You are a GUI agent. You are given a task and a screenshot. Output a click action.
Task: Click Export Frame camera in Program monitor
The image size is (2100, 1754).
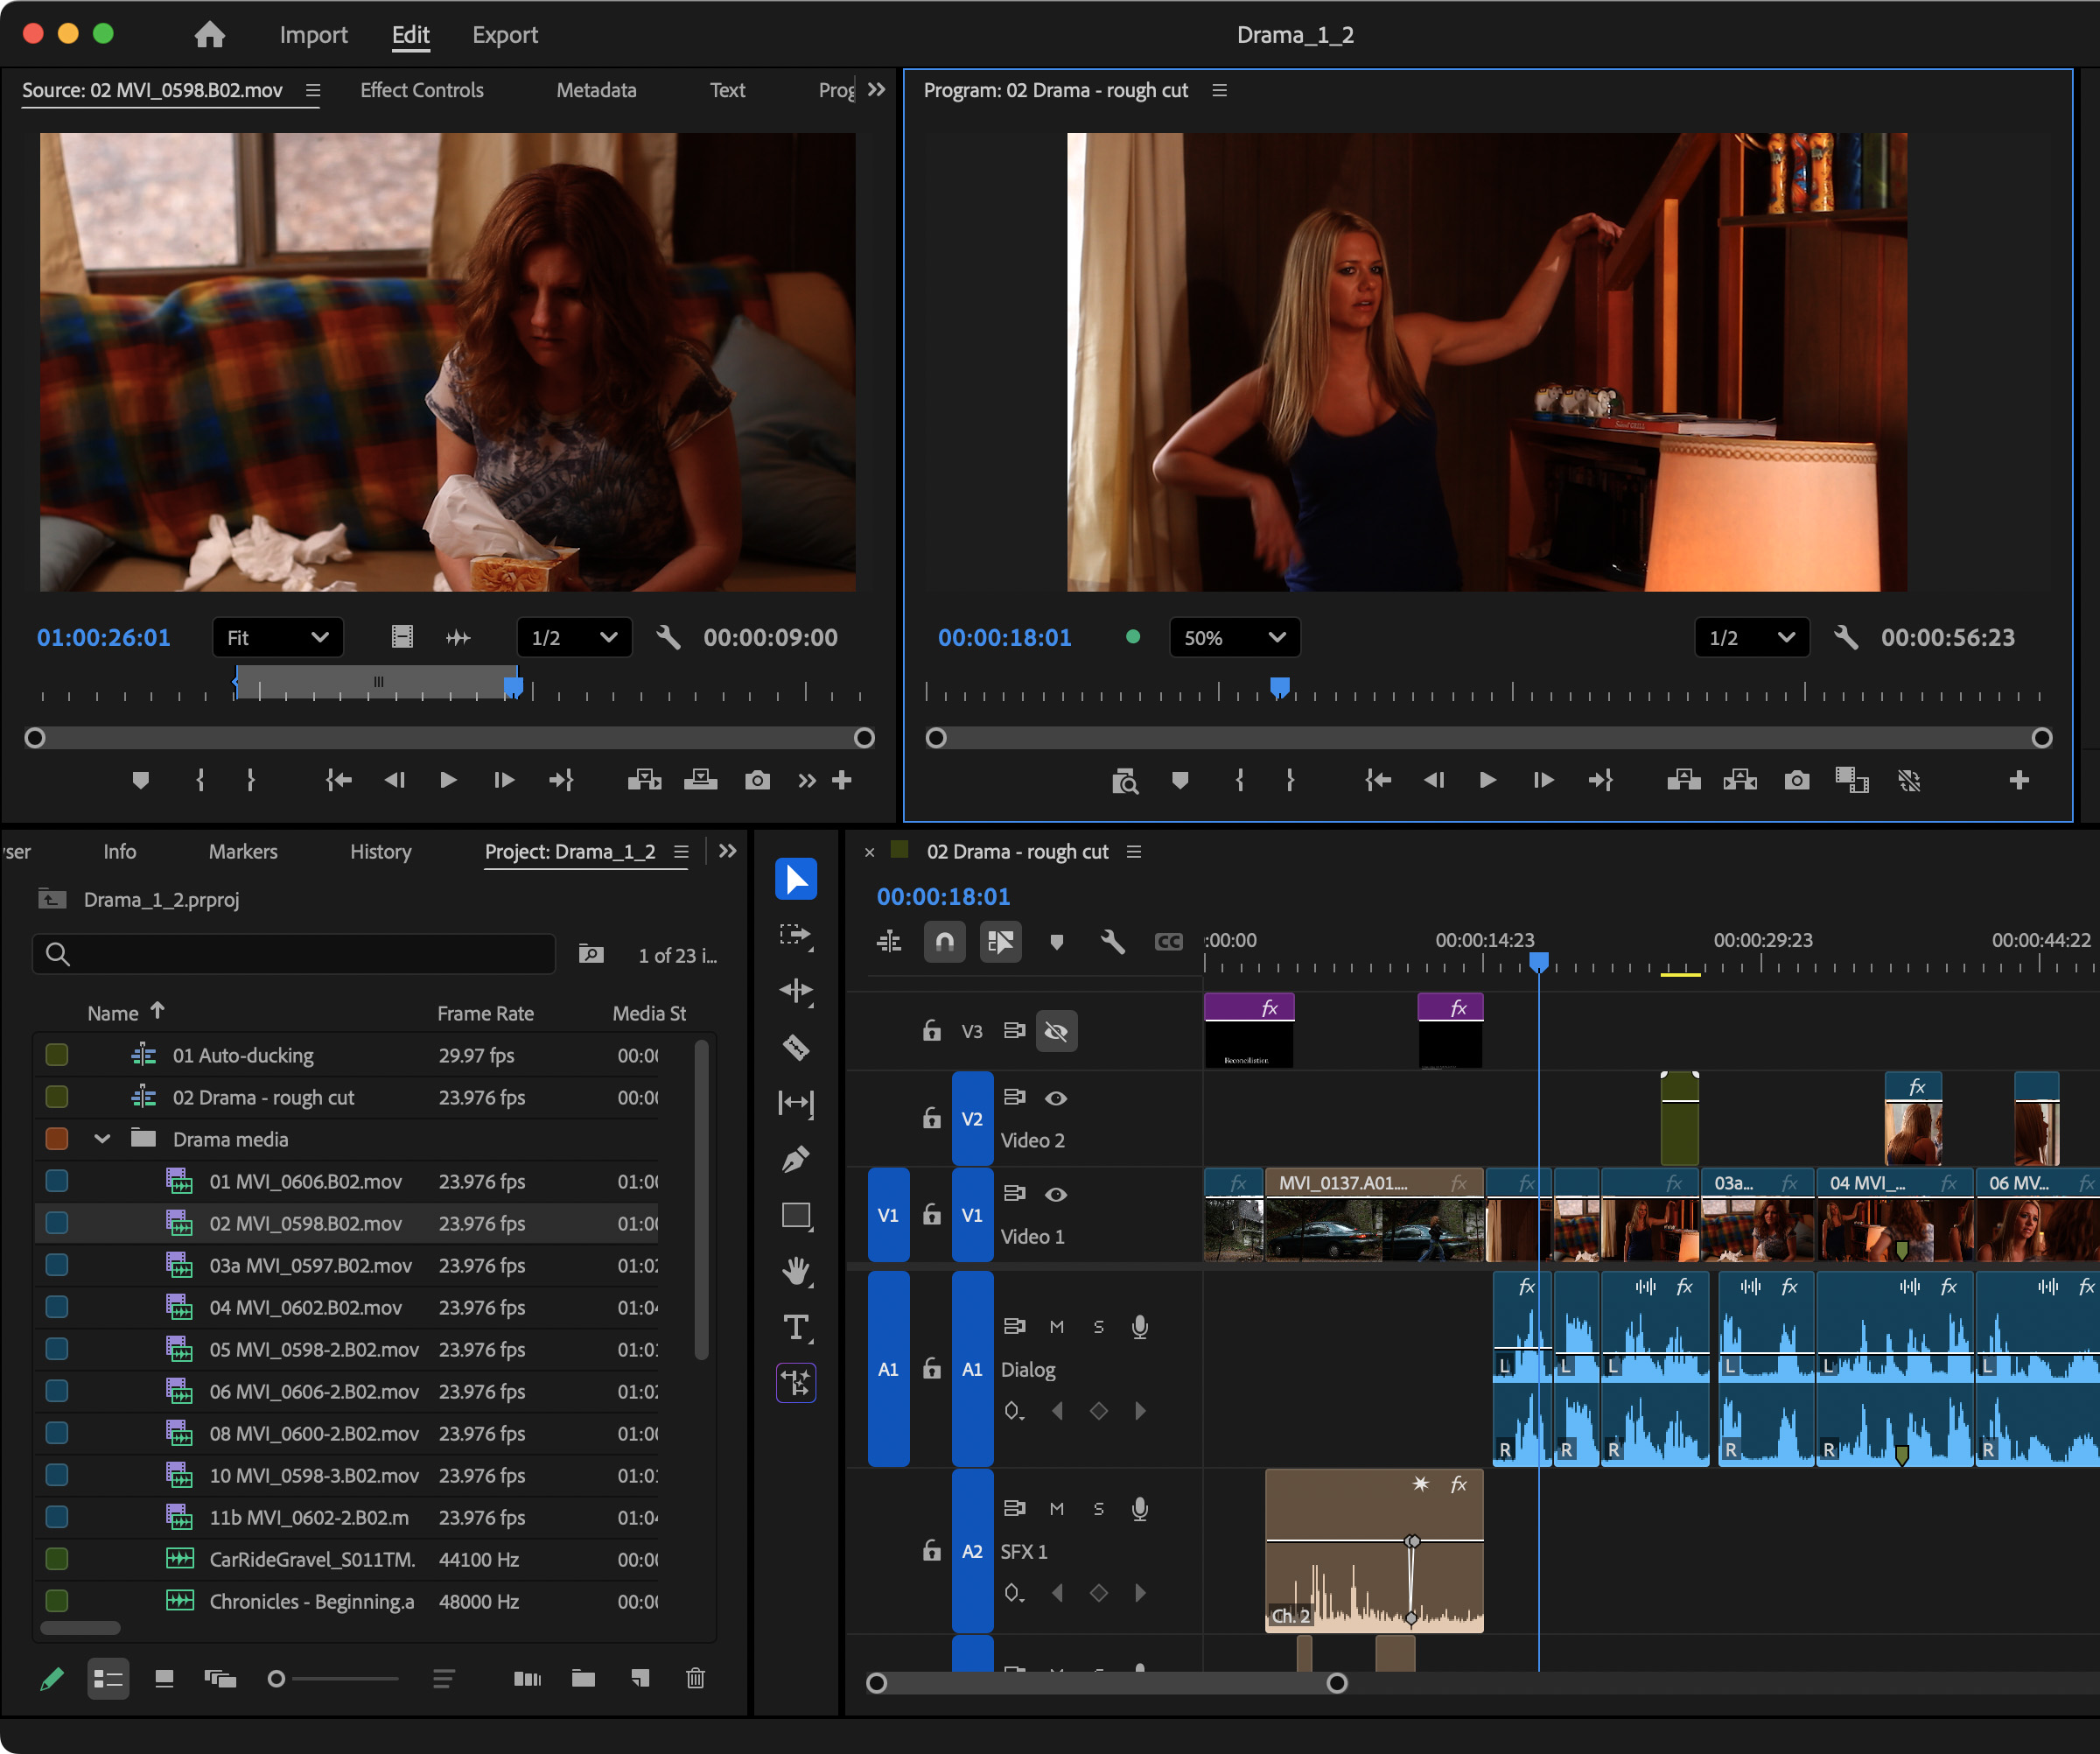point(1796,780)
